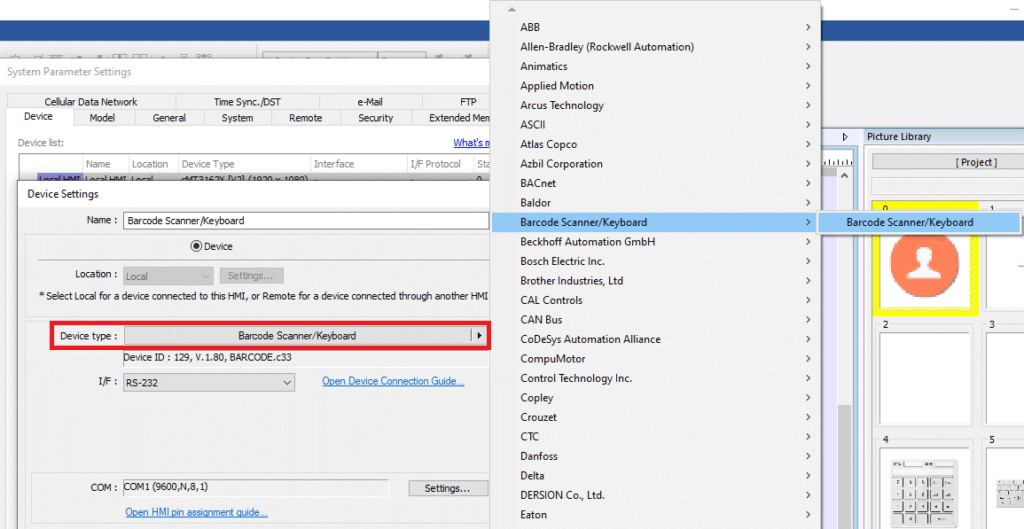Switch to the Security tab
The height and width of the screenshot is (529, 1024).
(376, 118)
